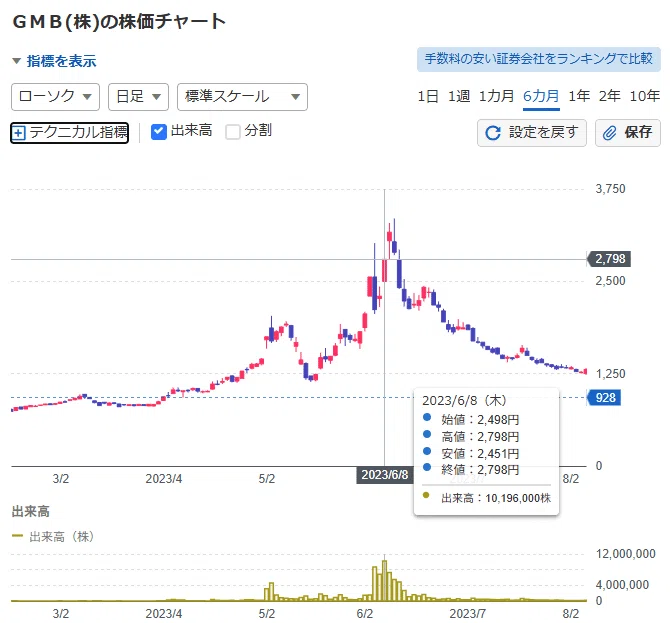Click the 2,500 price axis label
This screenshot has height=623, width=670.
[610, 281]
